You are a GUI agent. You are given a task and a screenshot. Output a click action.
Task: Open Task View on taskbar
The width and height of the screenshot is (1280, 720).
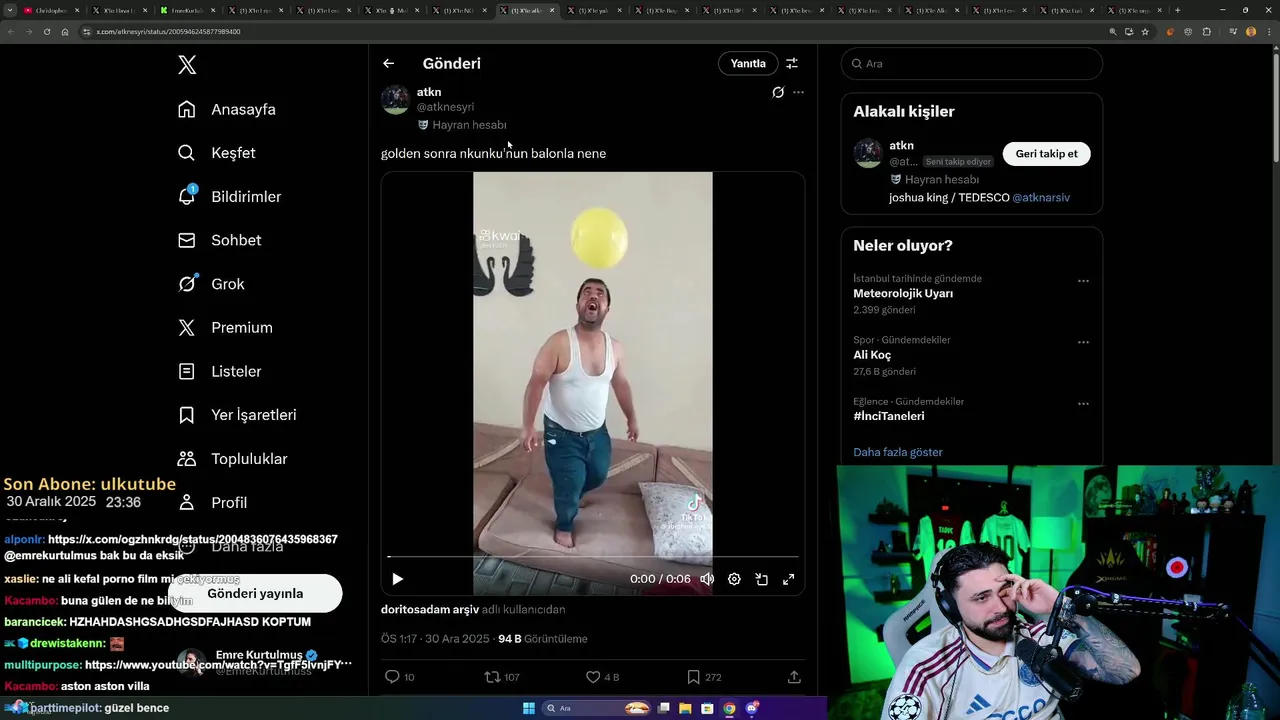663,708
